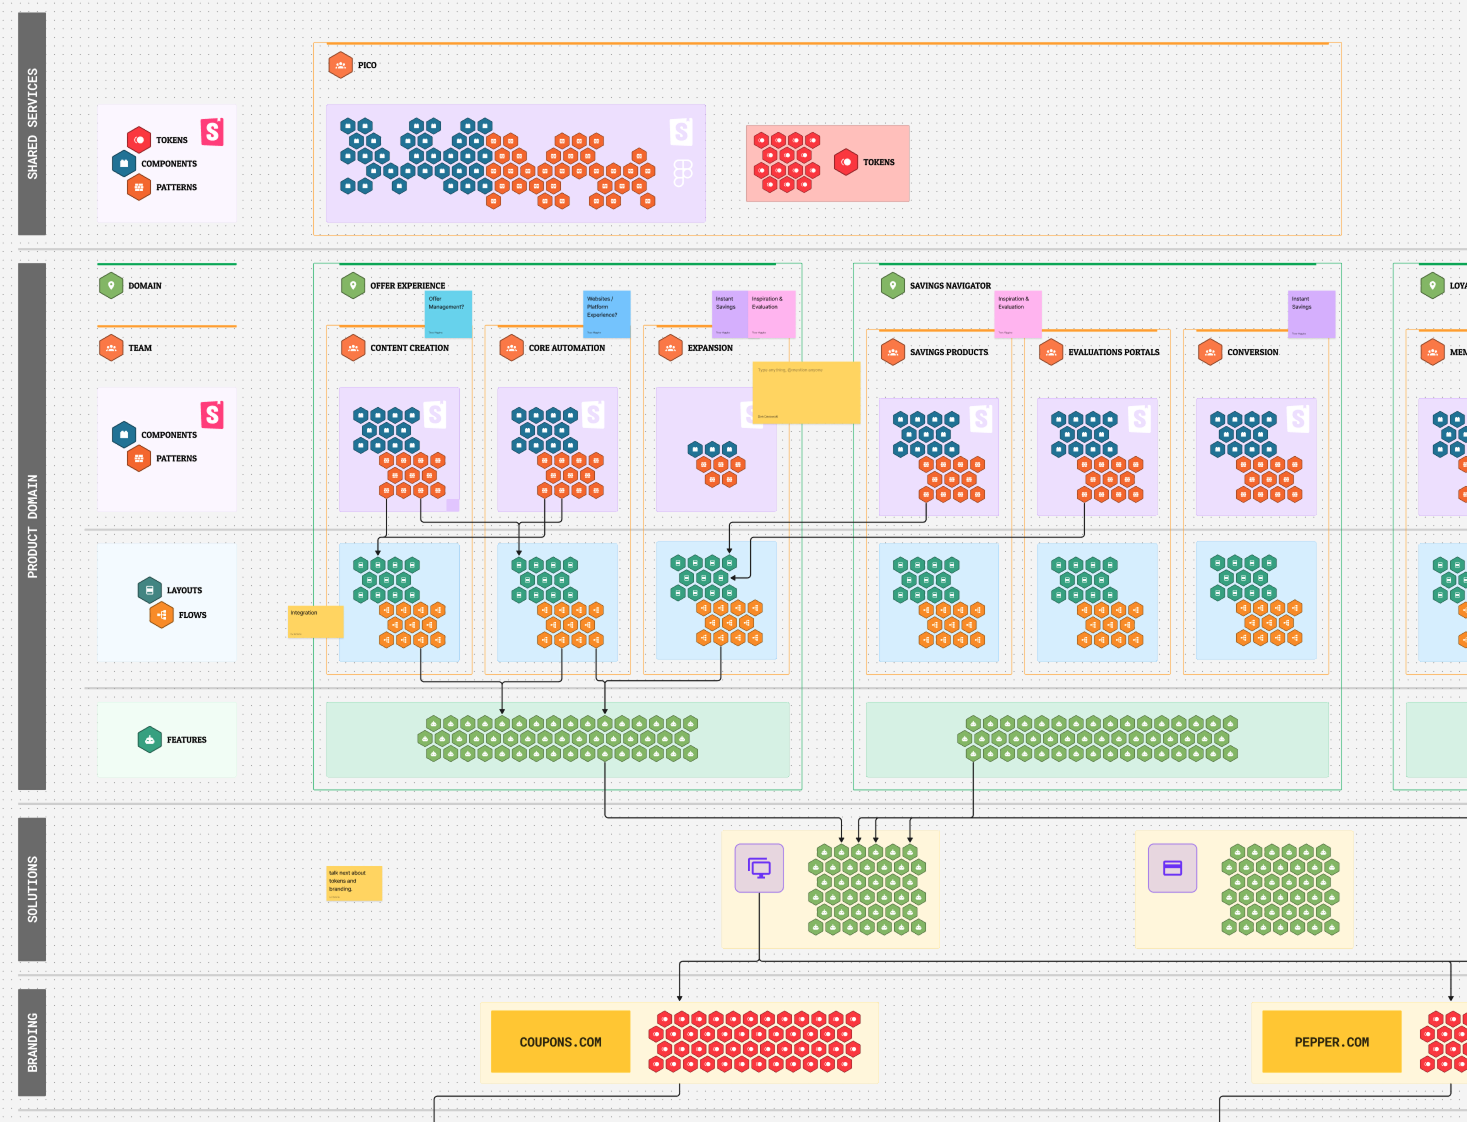Click the credit card icon in Solutions
Image resolution: width=1467 pixels, height=1122 pixels.
coord(1172,868)
